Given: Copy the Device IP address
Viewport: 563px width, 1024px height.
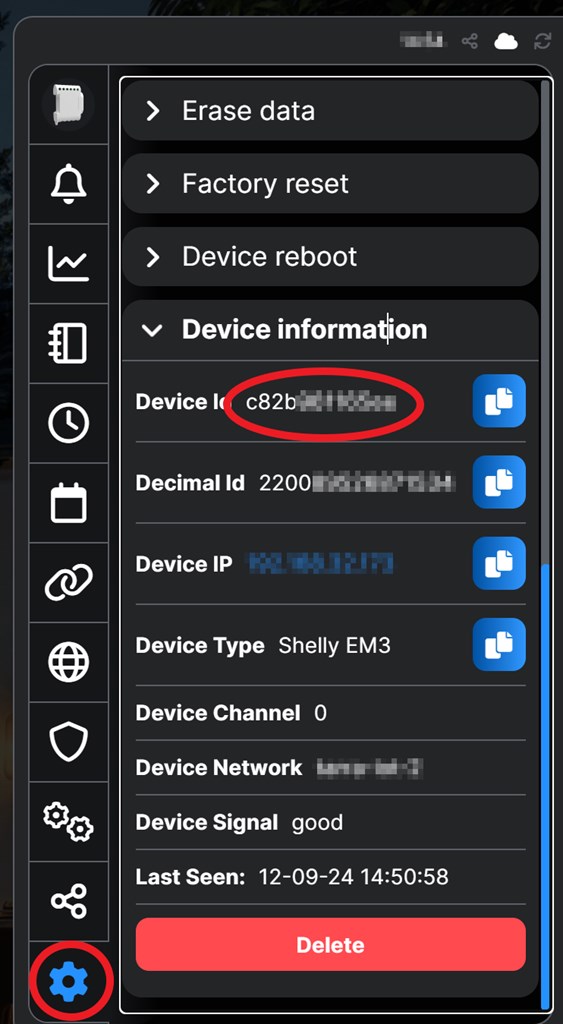Looking at the screenshot, I should 499,564.
